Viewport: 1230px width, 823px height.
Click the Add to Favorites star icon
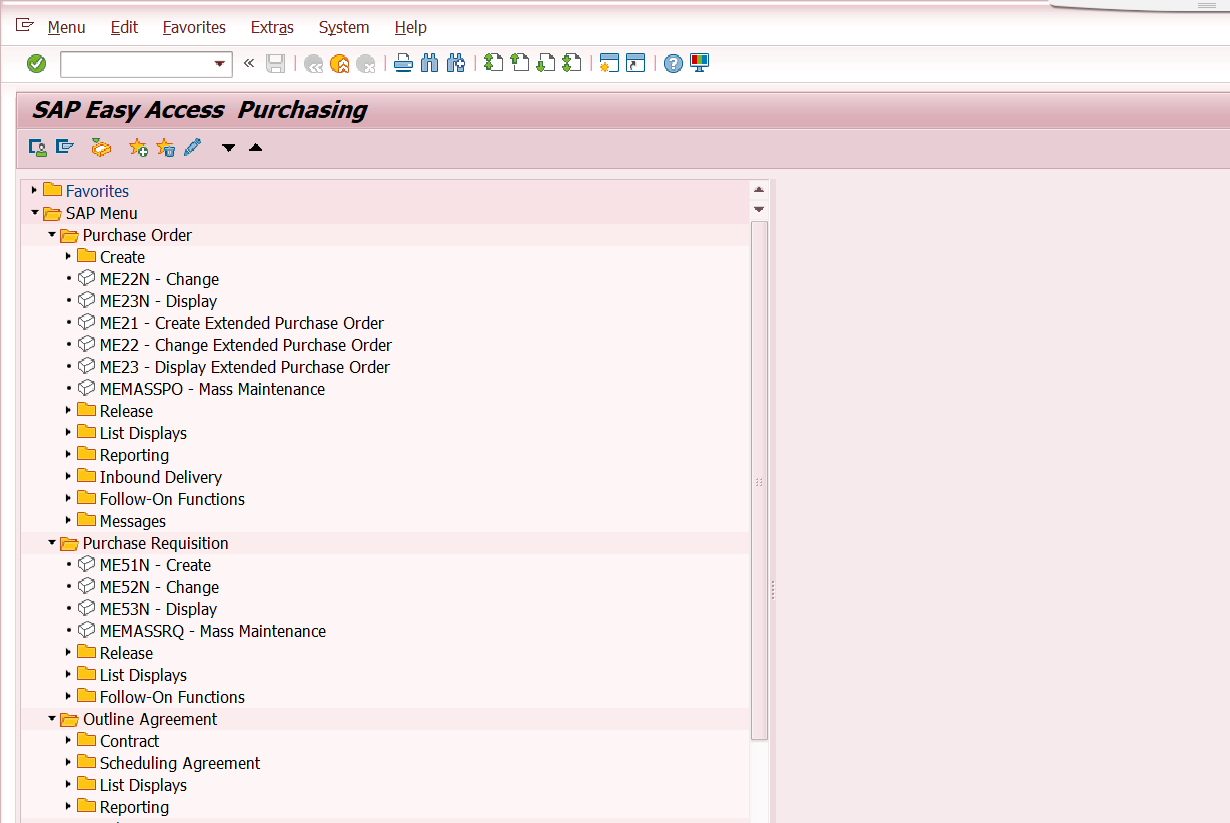pyautogui.click(x=138, y=148)
